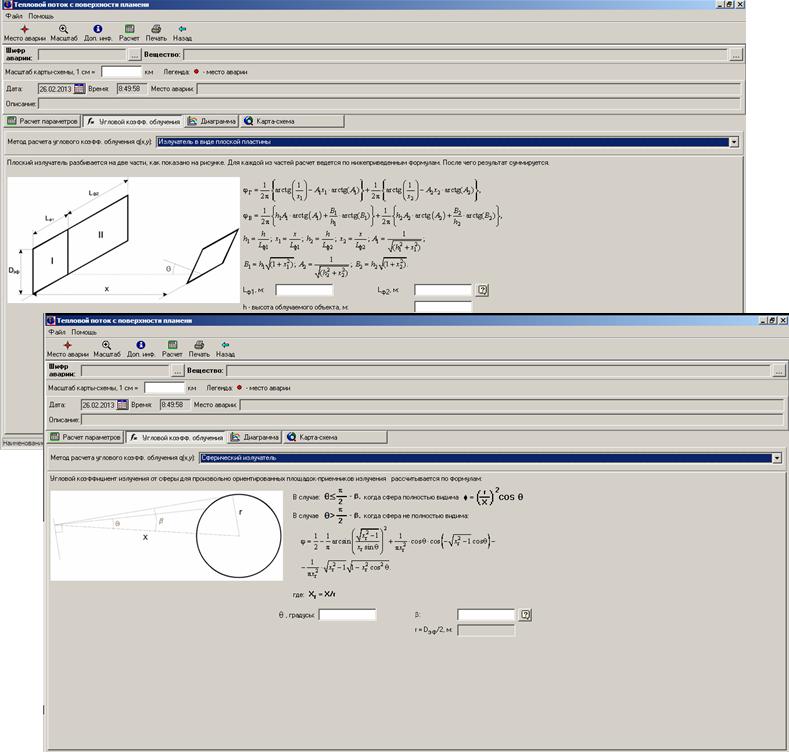
Task: Expand the 'Сферический излучатель' method dropdown
Action: click(x=776, y=458)
